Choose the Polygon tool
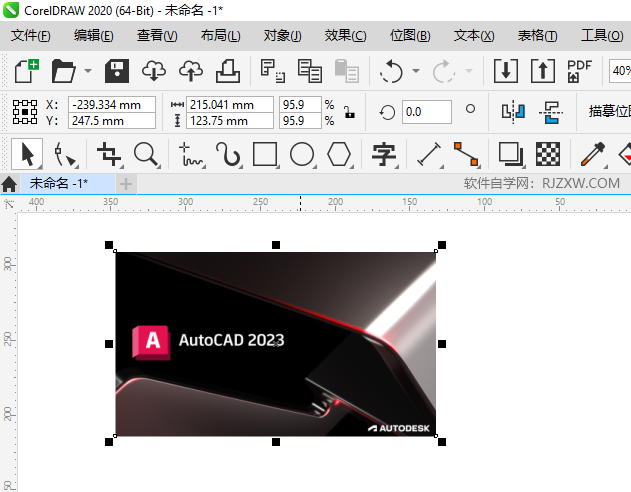 [x=340, y=154]
